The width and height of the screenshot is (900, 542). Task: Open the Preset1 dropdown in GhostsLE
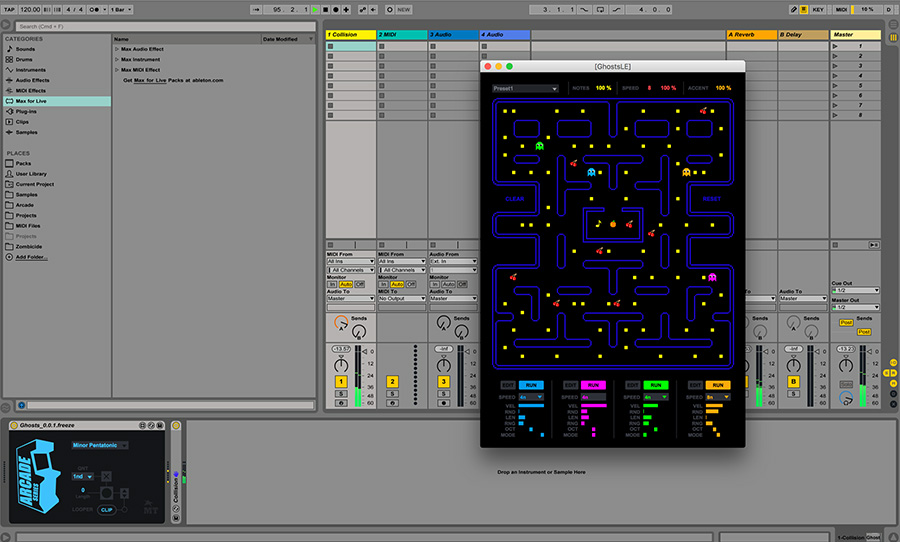[525, 88]
